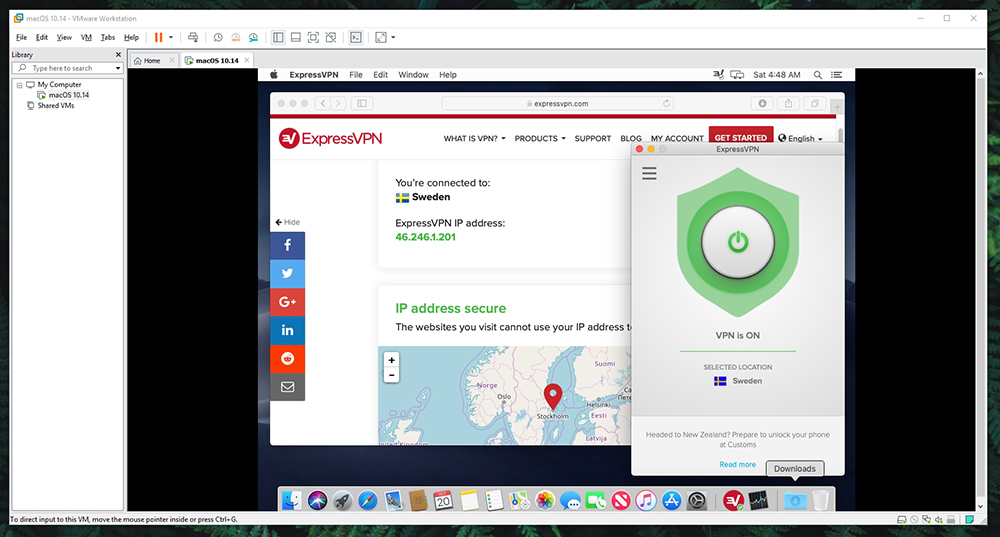Open the English language selector
Image resolution: width=1000 pixels, height=537 pixels.
pos(800,138)
